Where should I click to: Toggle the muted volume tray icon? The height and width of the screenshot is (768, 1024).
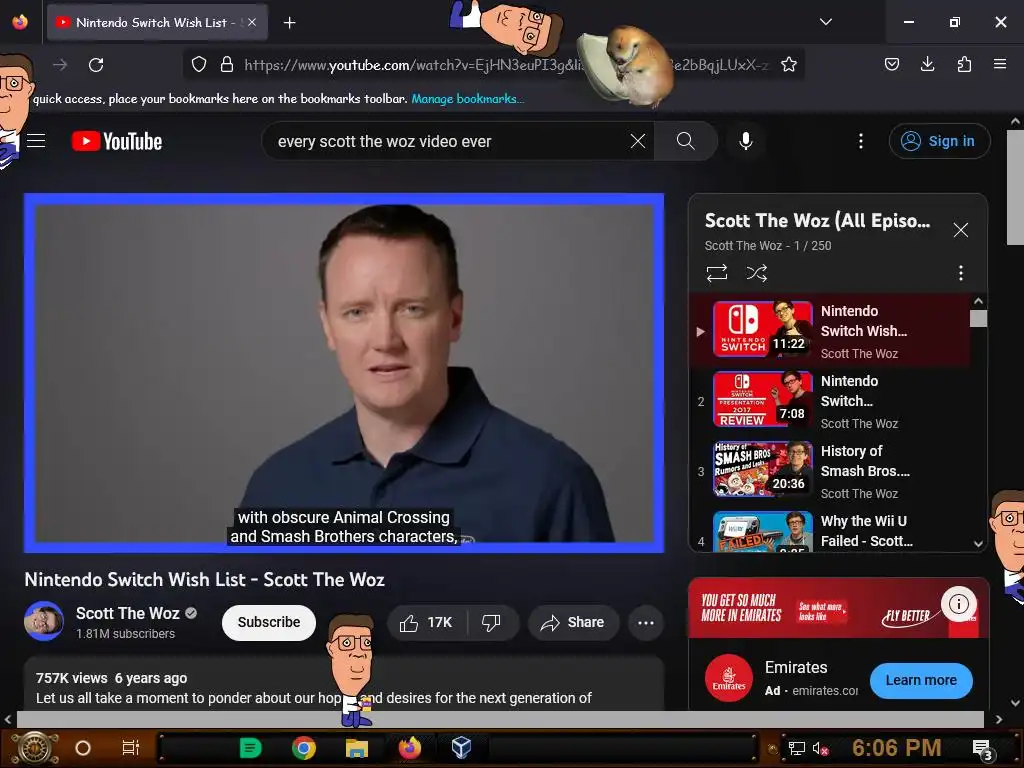pyautogui.click(x=821, y=748)
